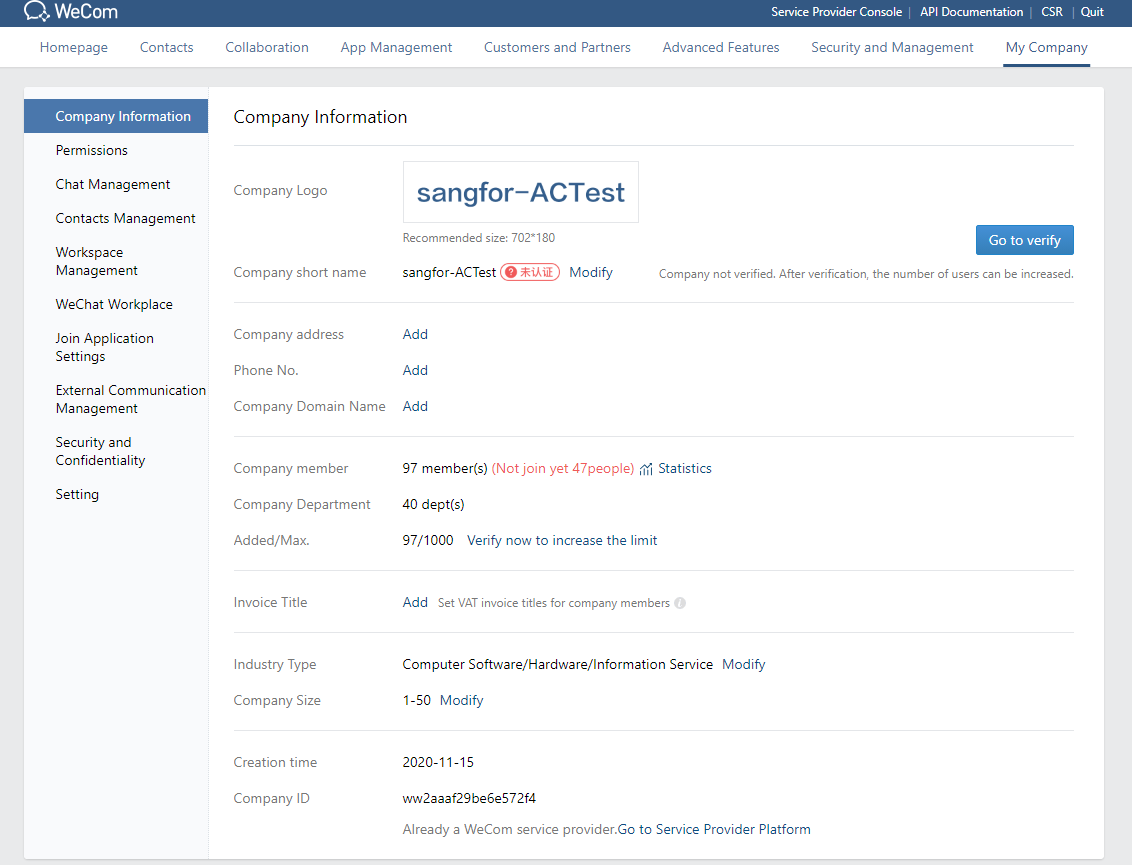Open Chat Management in the sidebar

click(x=113, y=184)
